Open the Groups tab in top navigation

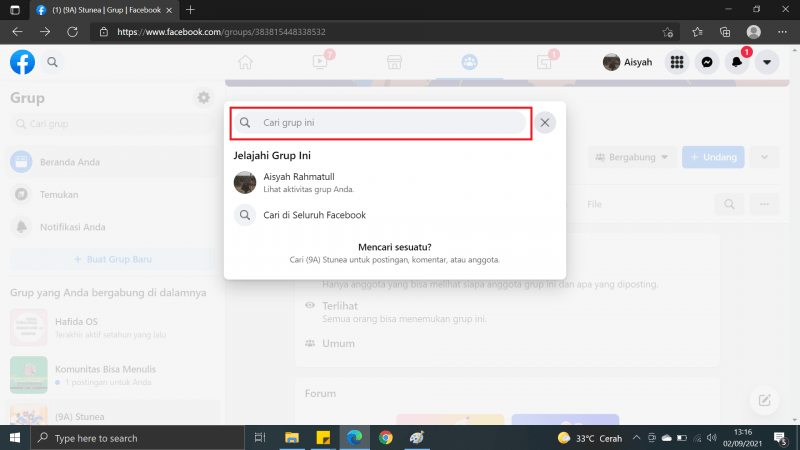coord(469,62)
